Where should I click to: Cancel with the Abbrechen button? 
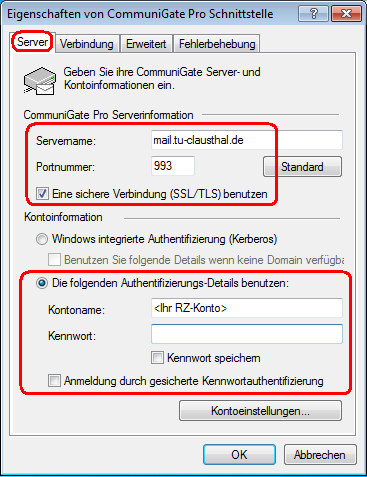(x=320, y=454)
